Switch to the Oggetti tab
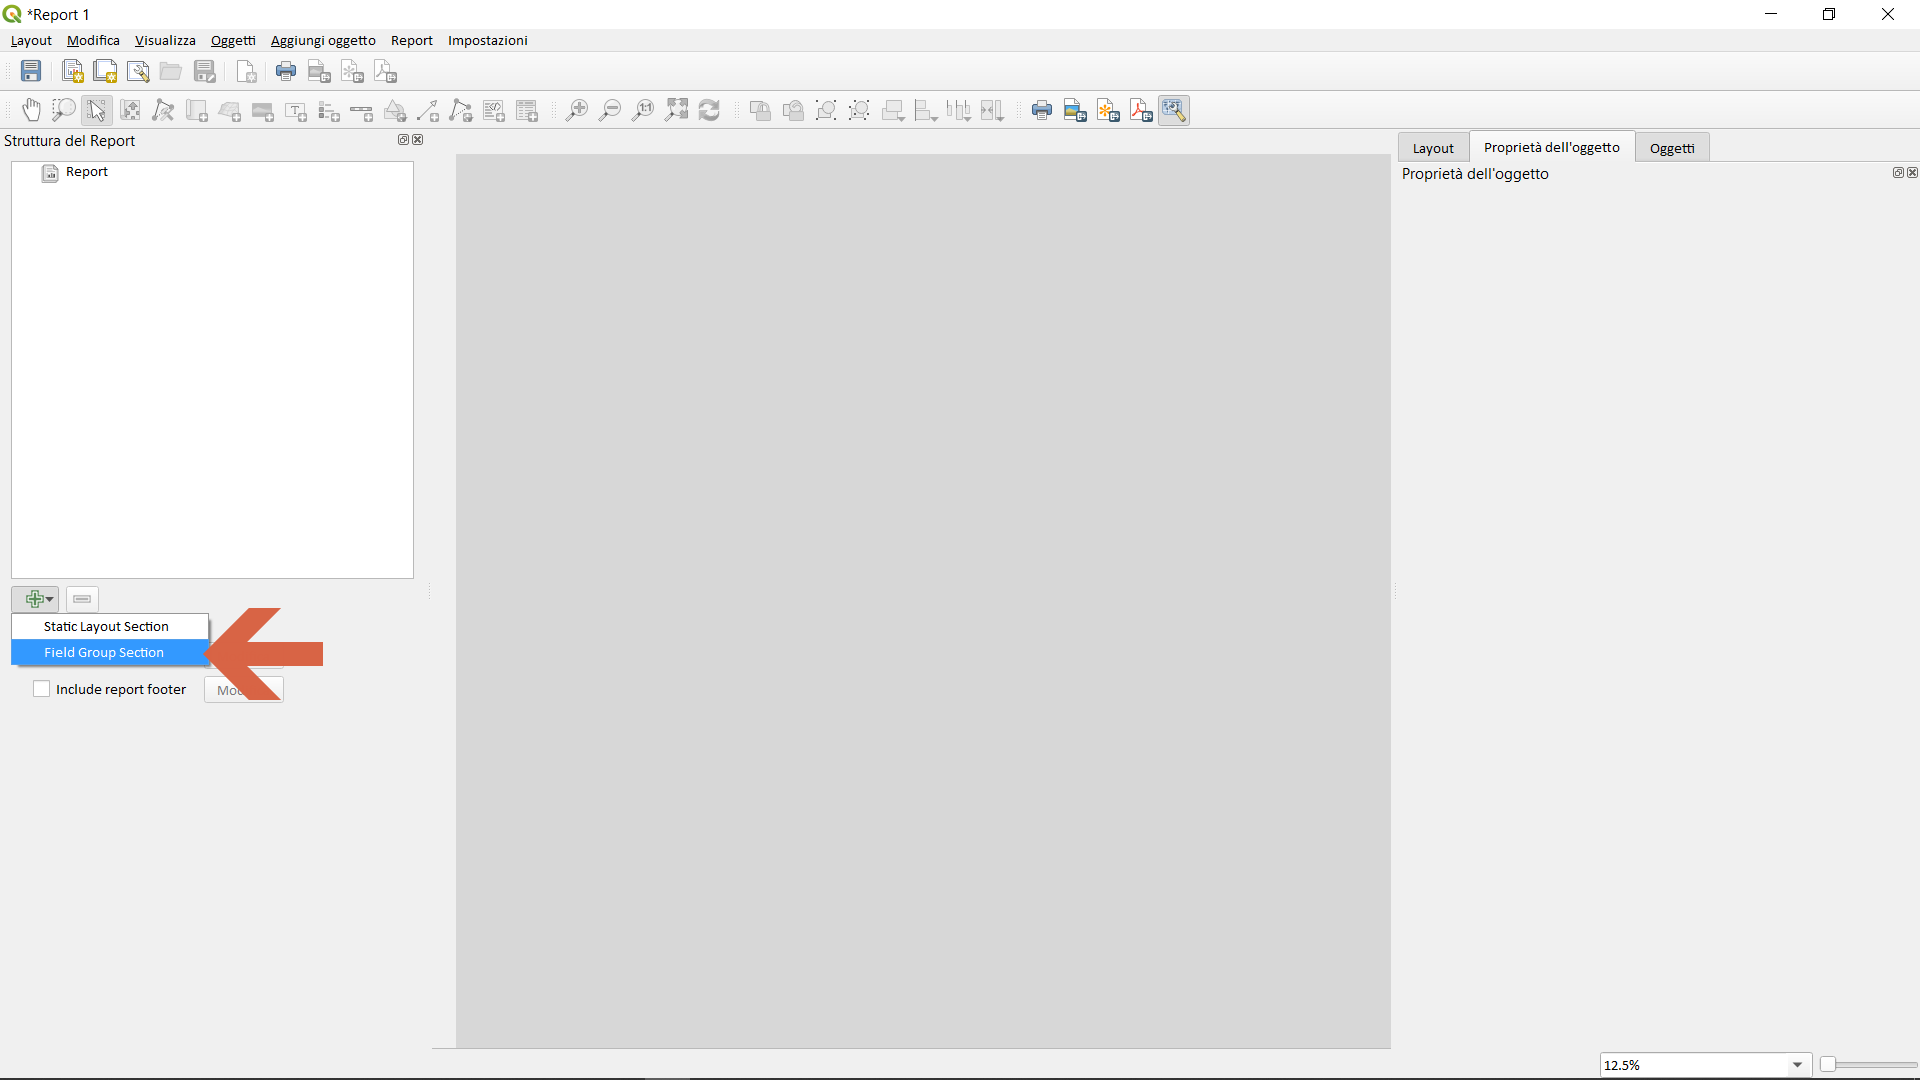The height and width of the screenshot is (1080, 1920). 1671,148
